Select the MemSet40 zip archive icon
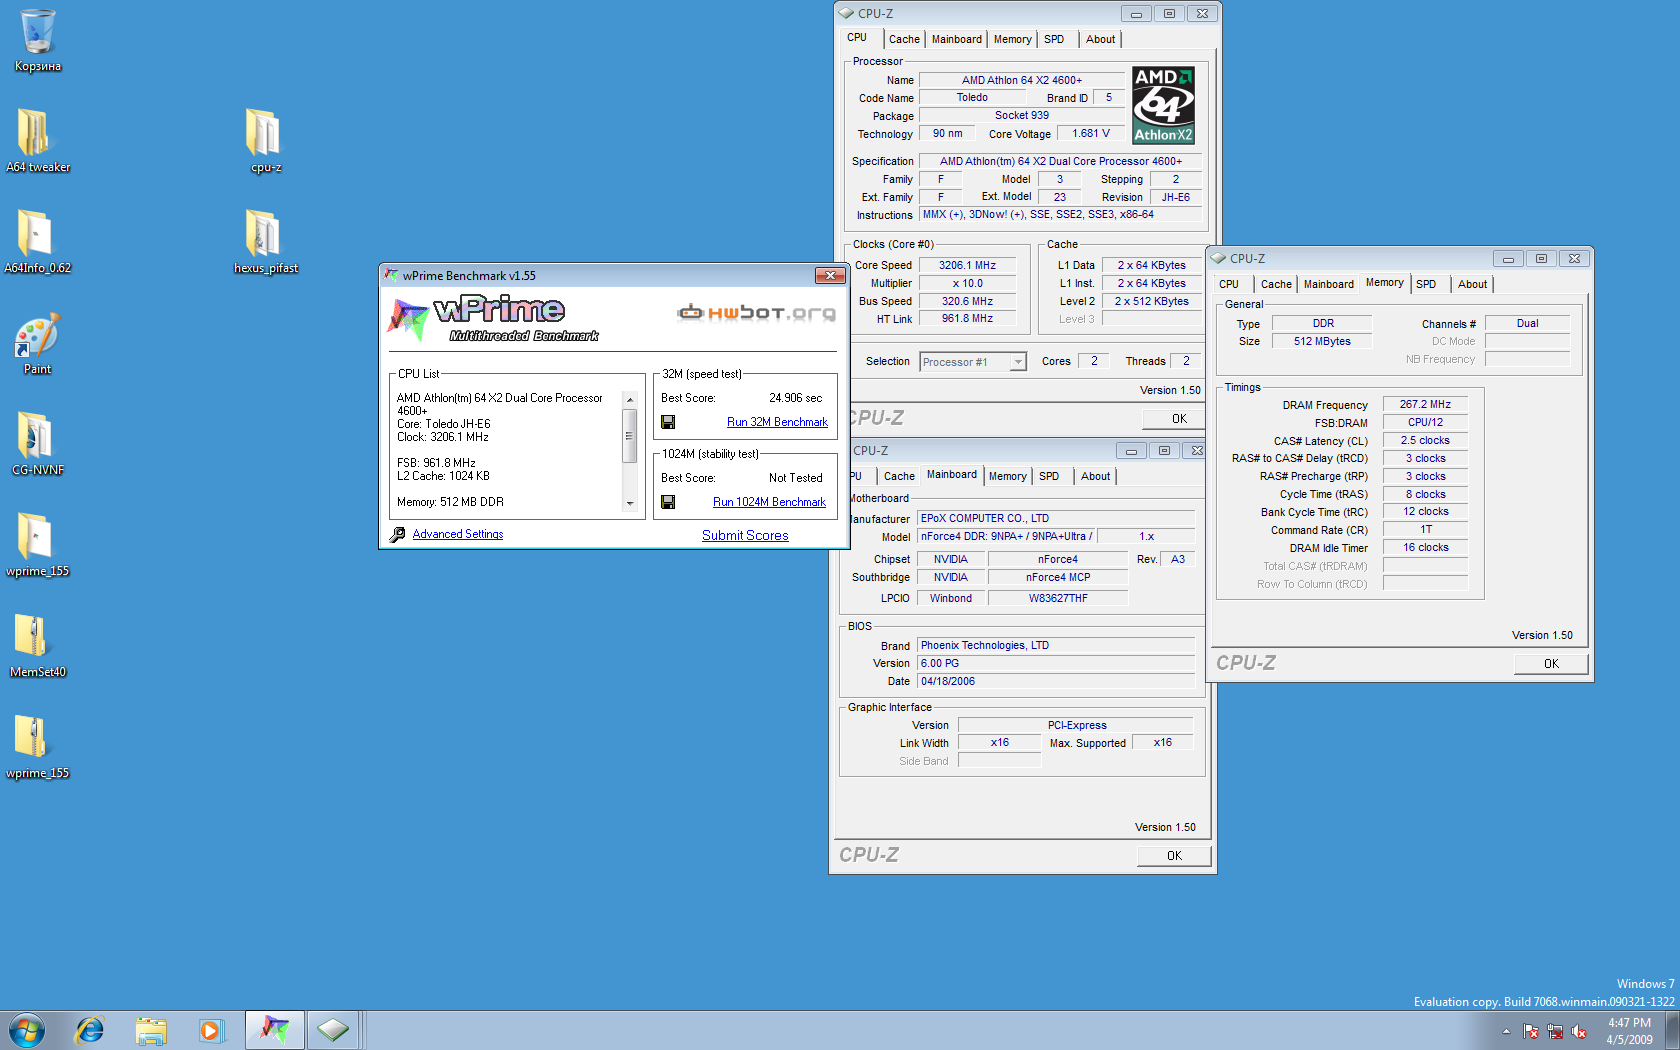The width and height of the screenshot is (1680, 1050). (37, 645)
